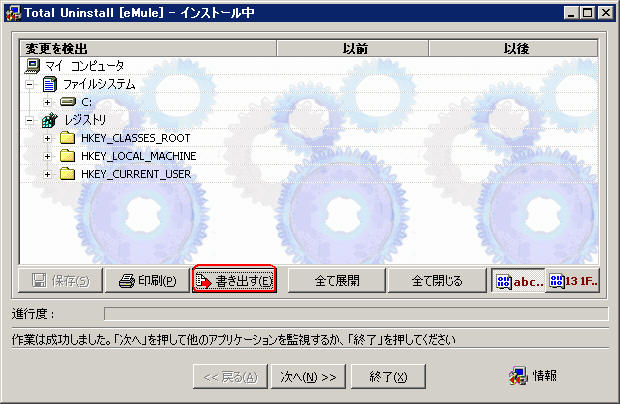
Task: Click the マイ コンピュータ computer icon
Action: pos(32,66)
